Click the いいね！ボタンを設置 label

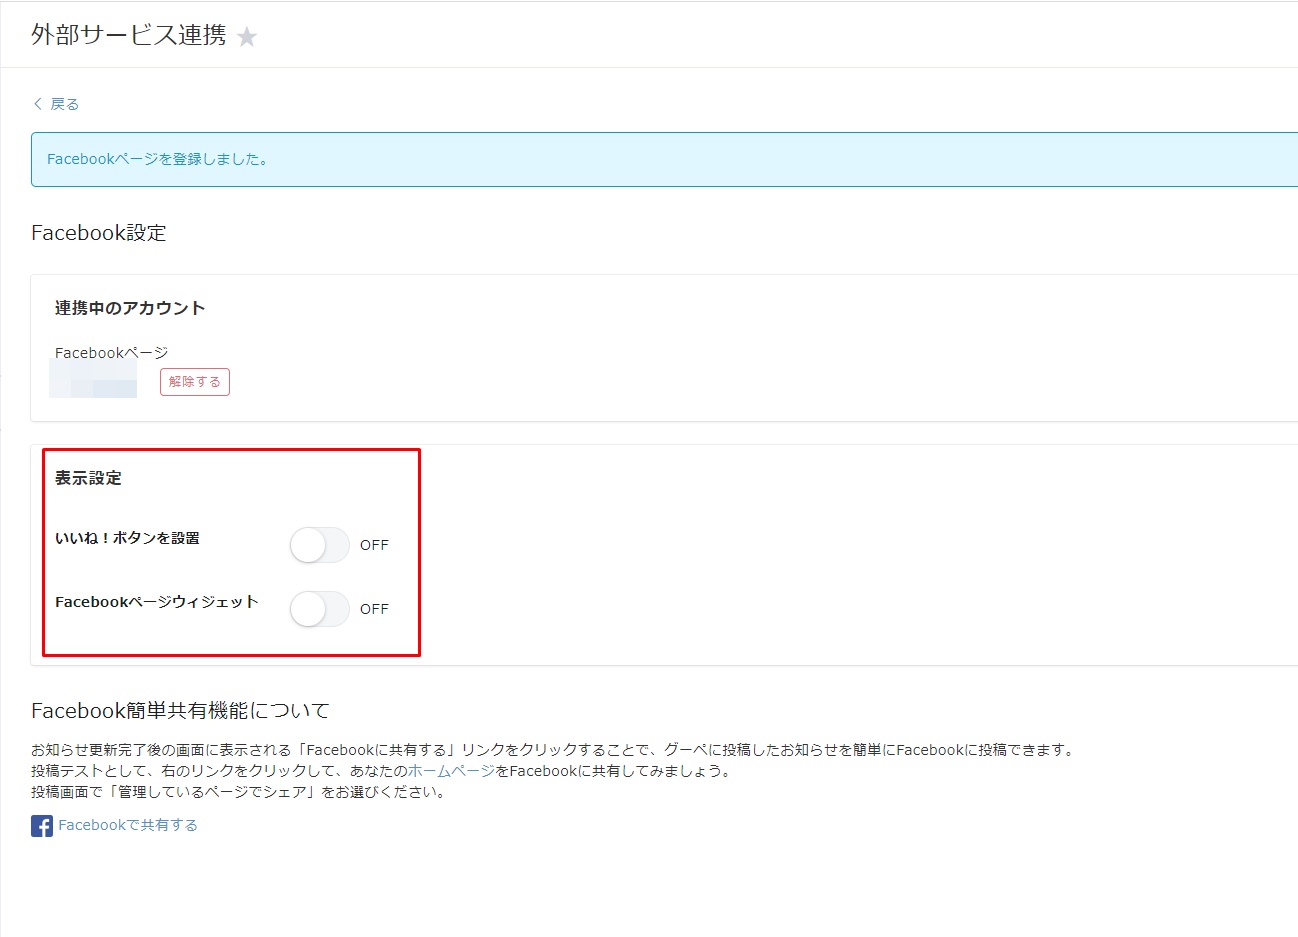coord(127,538)
